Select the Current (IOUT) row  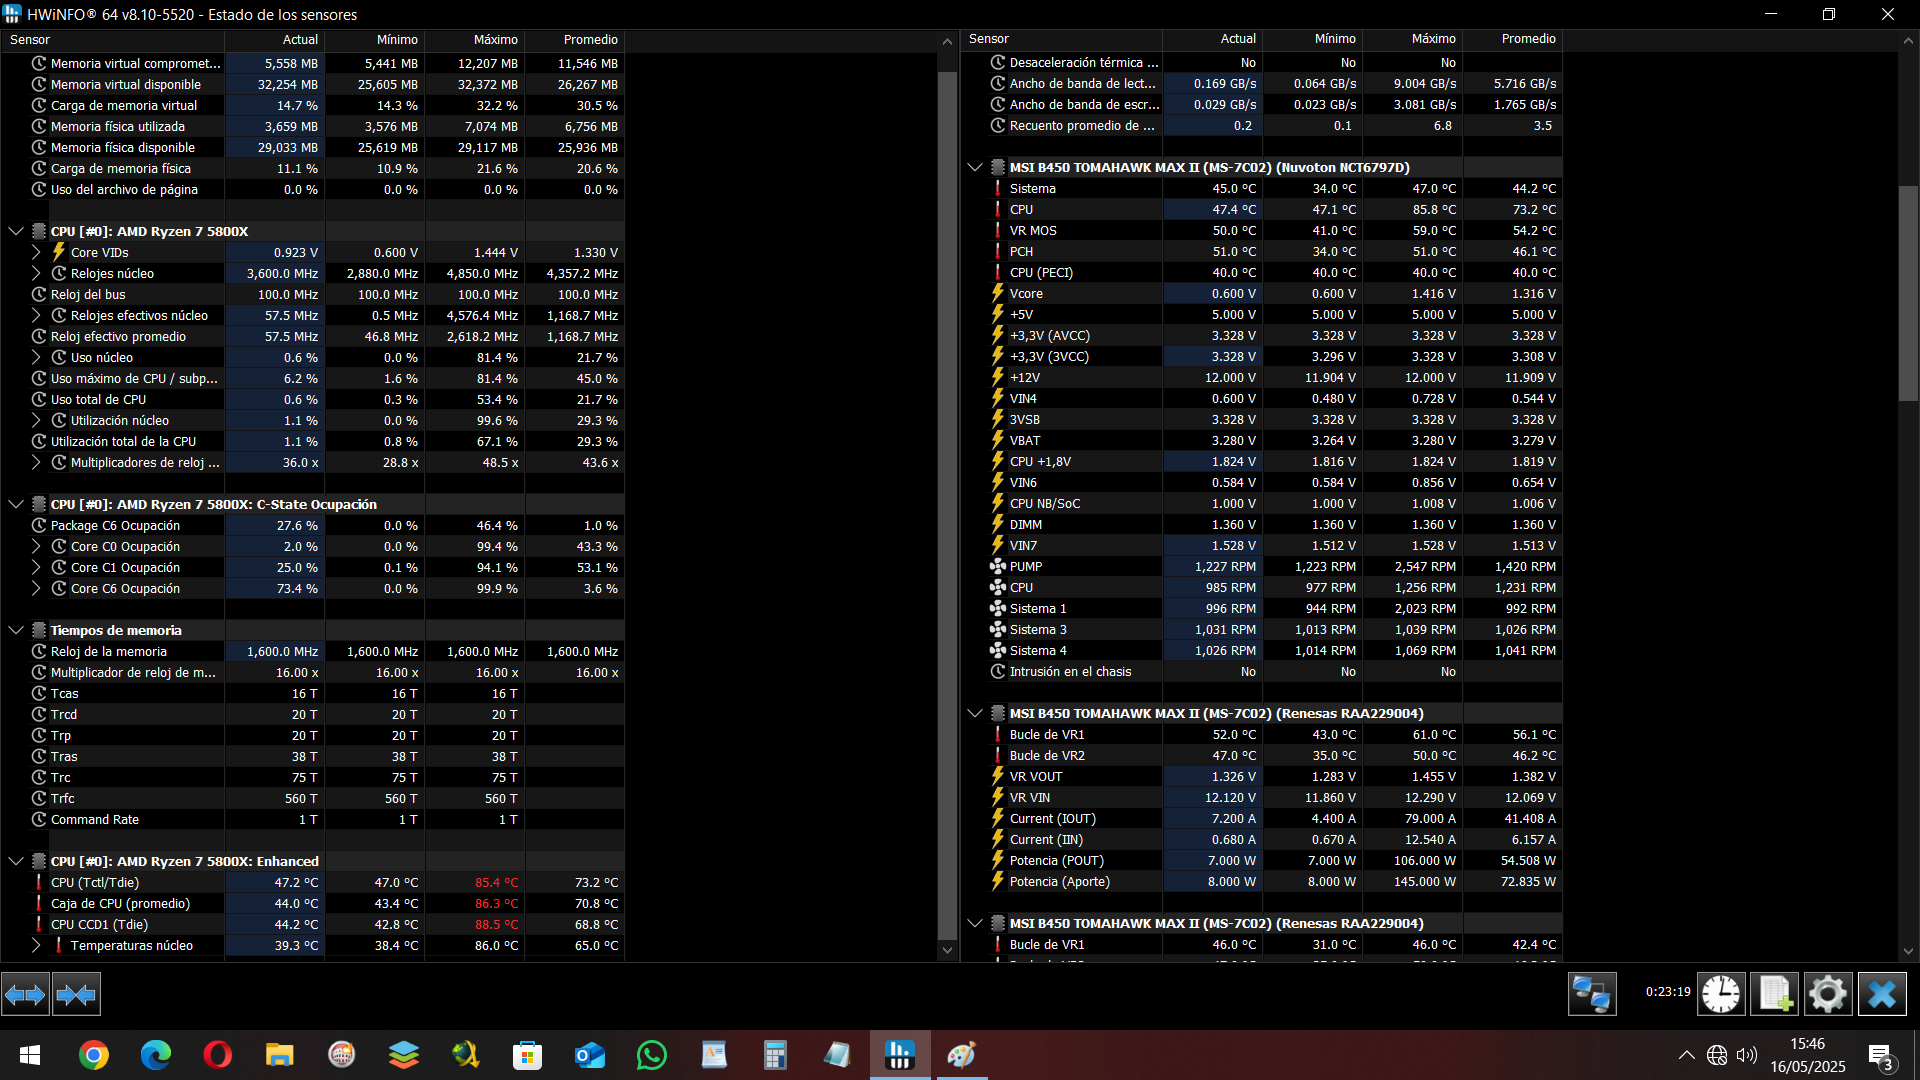1262,819
